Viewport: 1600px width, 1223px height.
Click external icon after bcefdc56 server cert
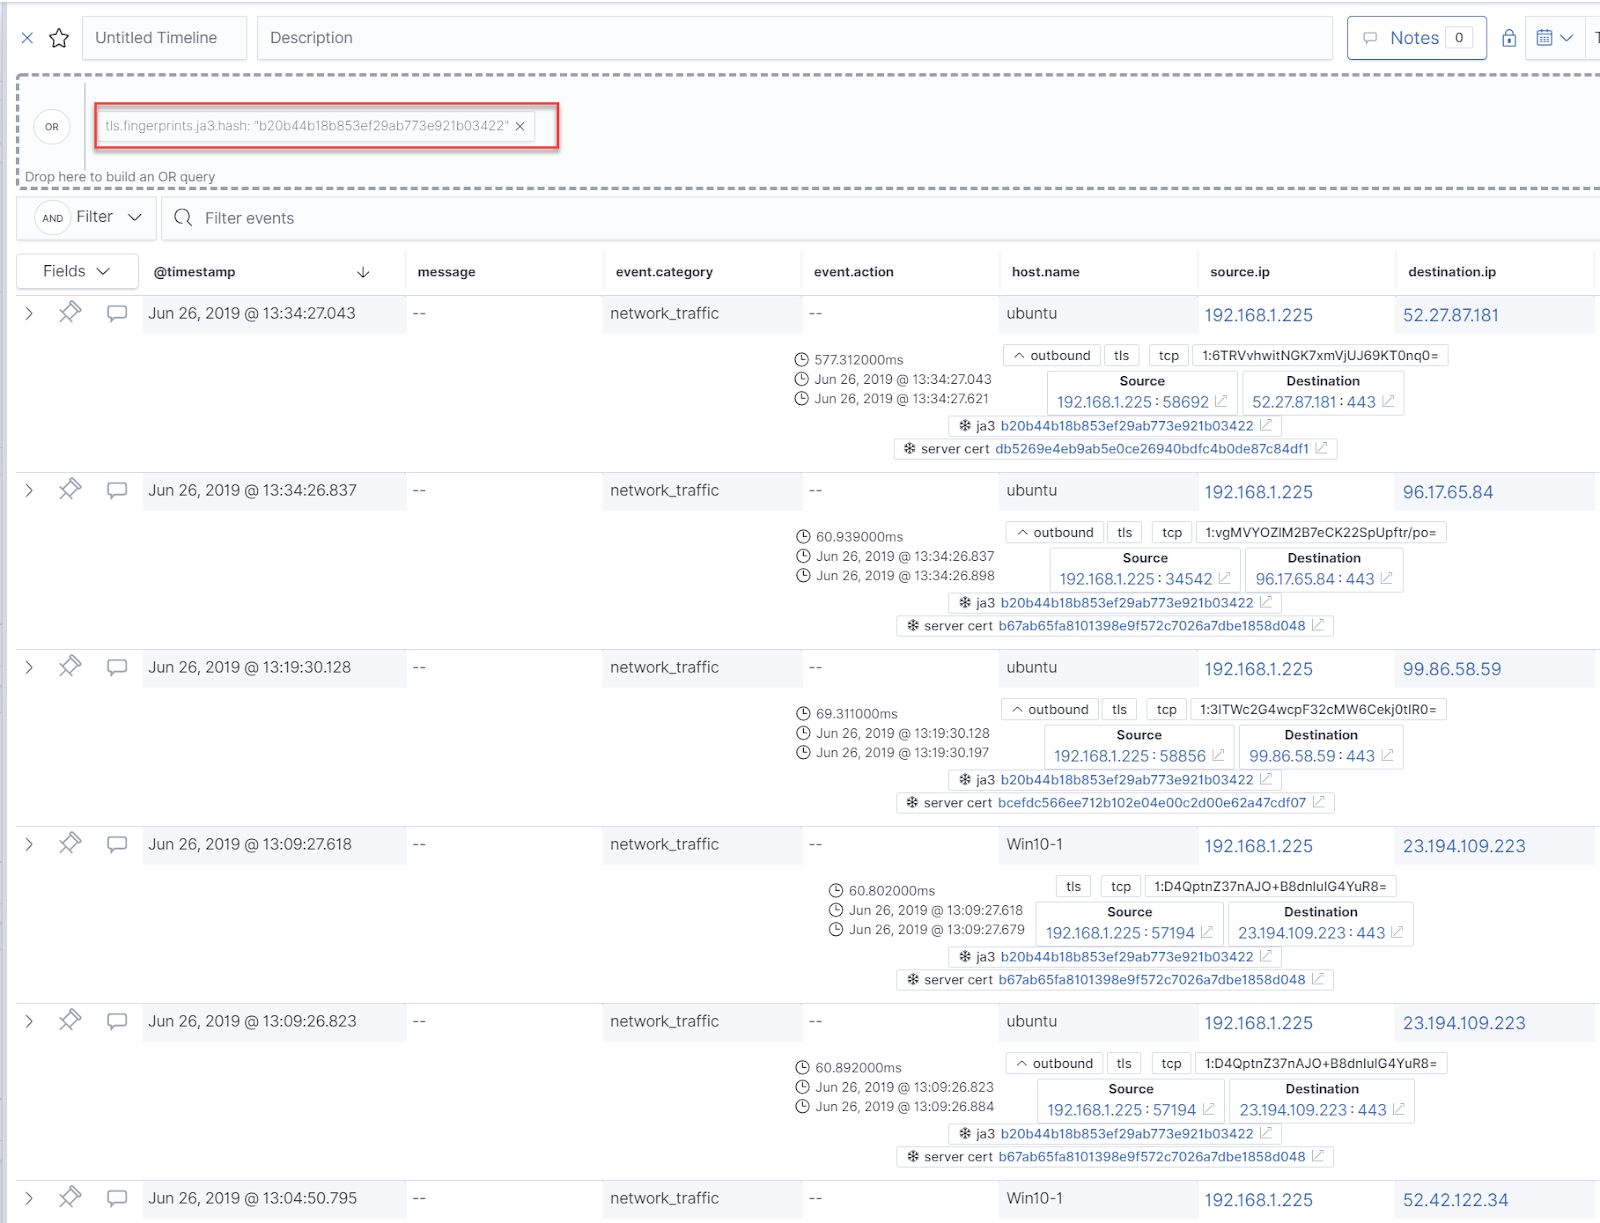1319,802
